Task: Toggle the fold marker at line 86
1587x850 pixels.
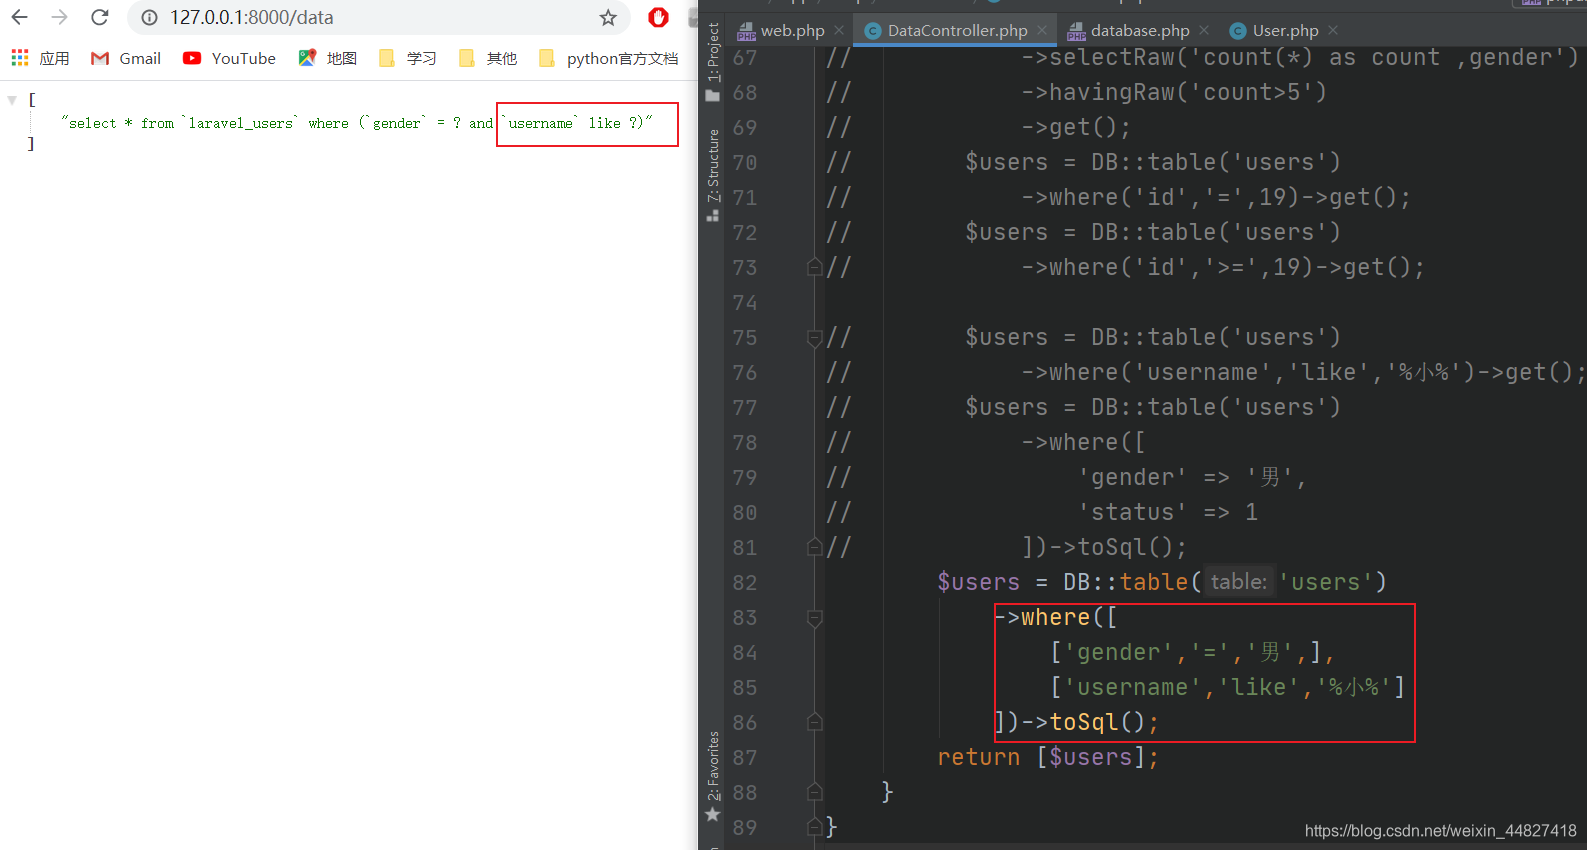Action: click(x=815, y=722)
